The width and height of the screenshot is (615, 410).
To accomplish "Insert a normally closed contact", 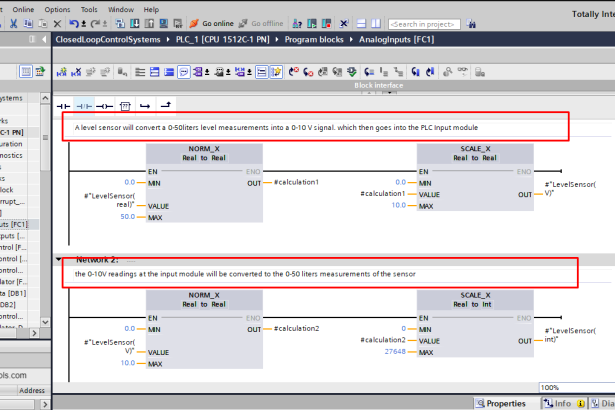I will point(84,104).
